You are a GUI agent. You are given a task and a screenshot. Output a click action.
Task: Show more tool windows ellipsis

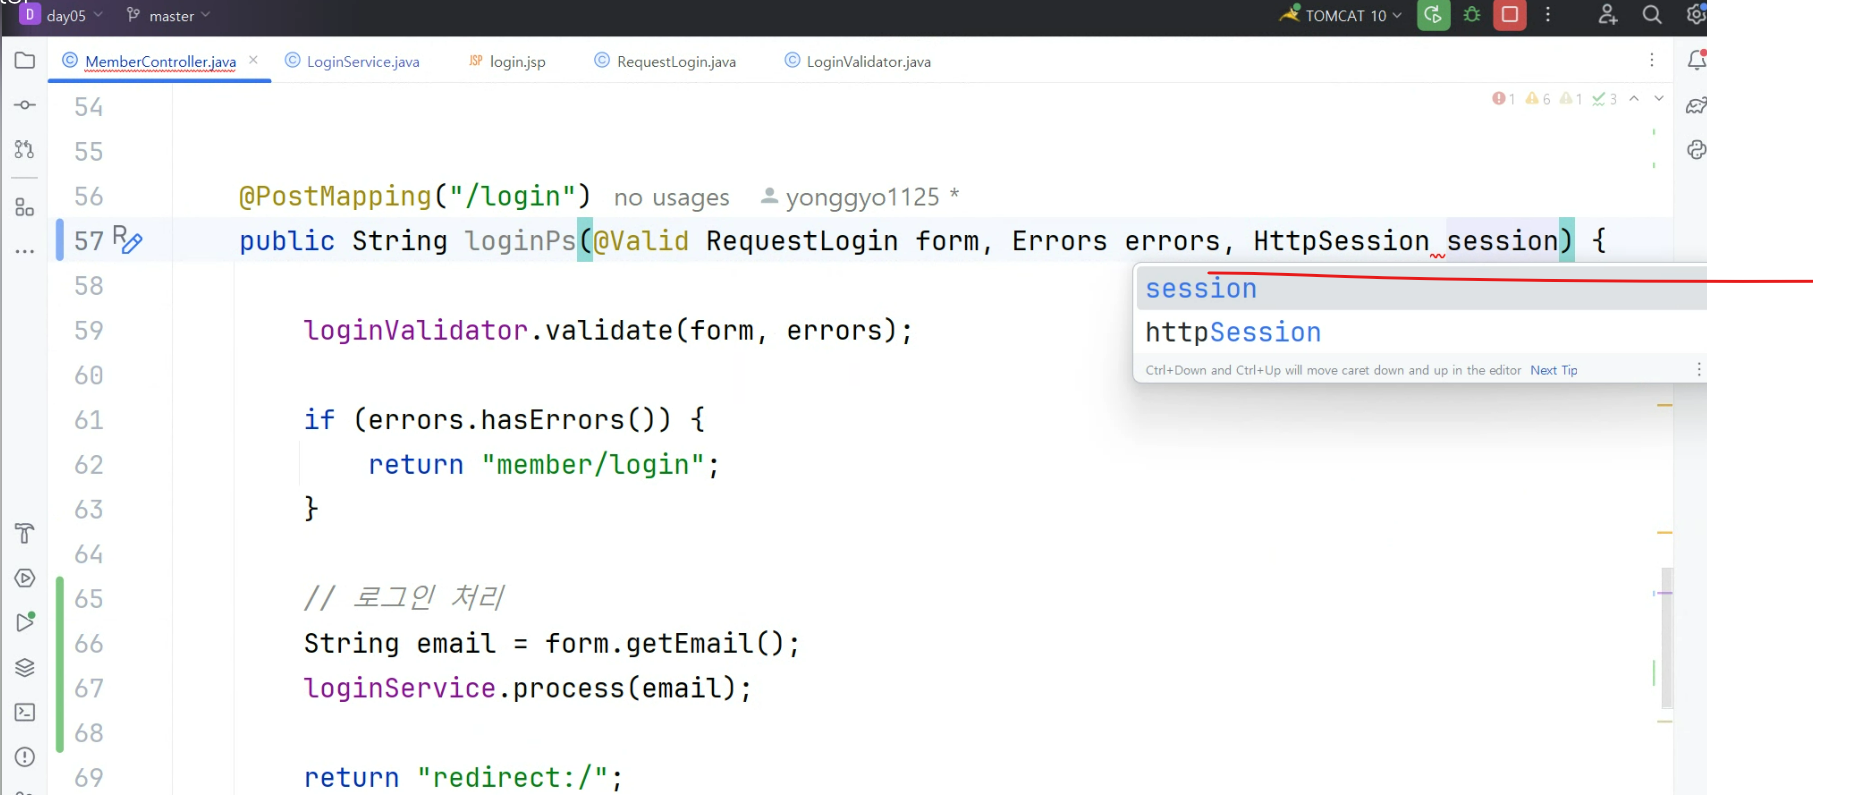pos(25,251)
